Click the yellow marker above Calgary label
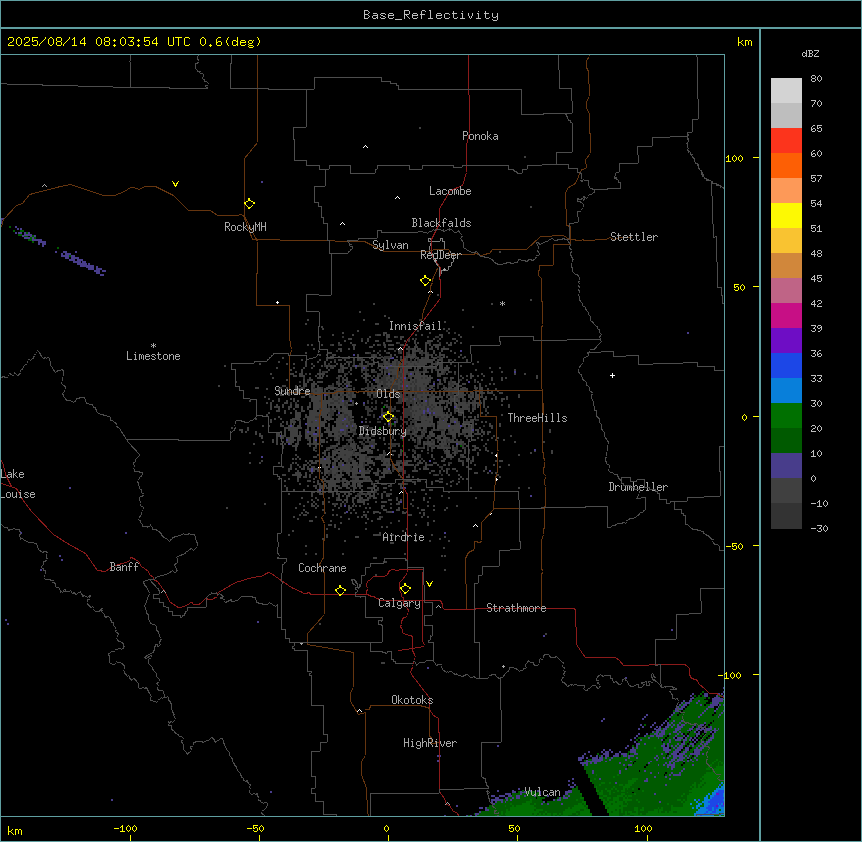 (x=405, y=589)
